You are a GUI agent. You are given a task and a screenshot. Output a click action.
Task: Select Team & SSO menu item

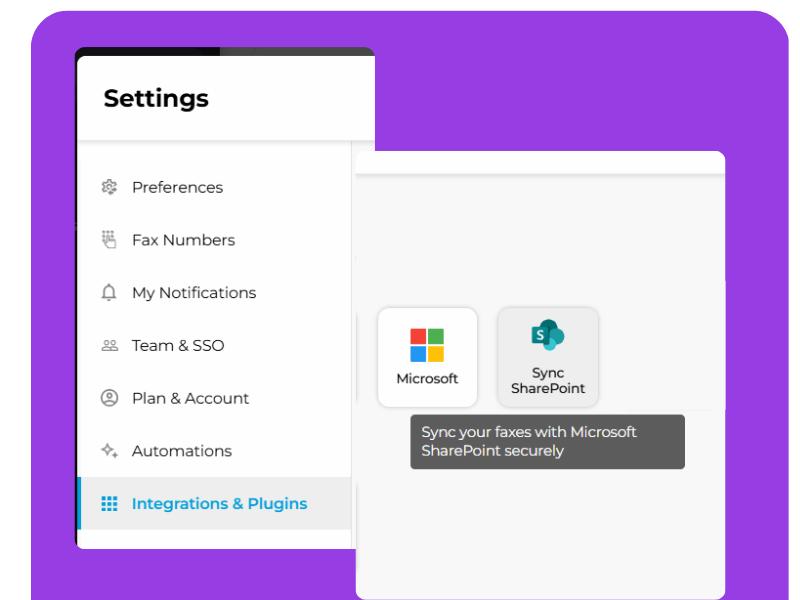(215, 345)
